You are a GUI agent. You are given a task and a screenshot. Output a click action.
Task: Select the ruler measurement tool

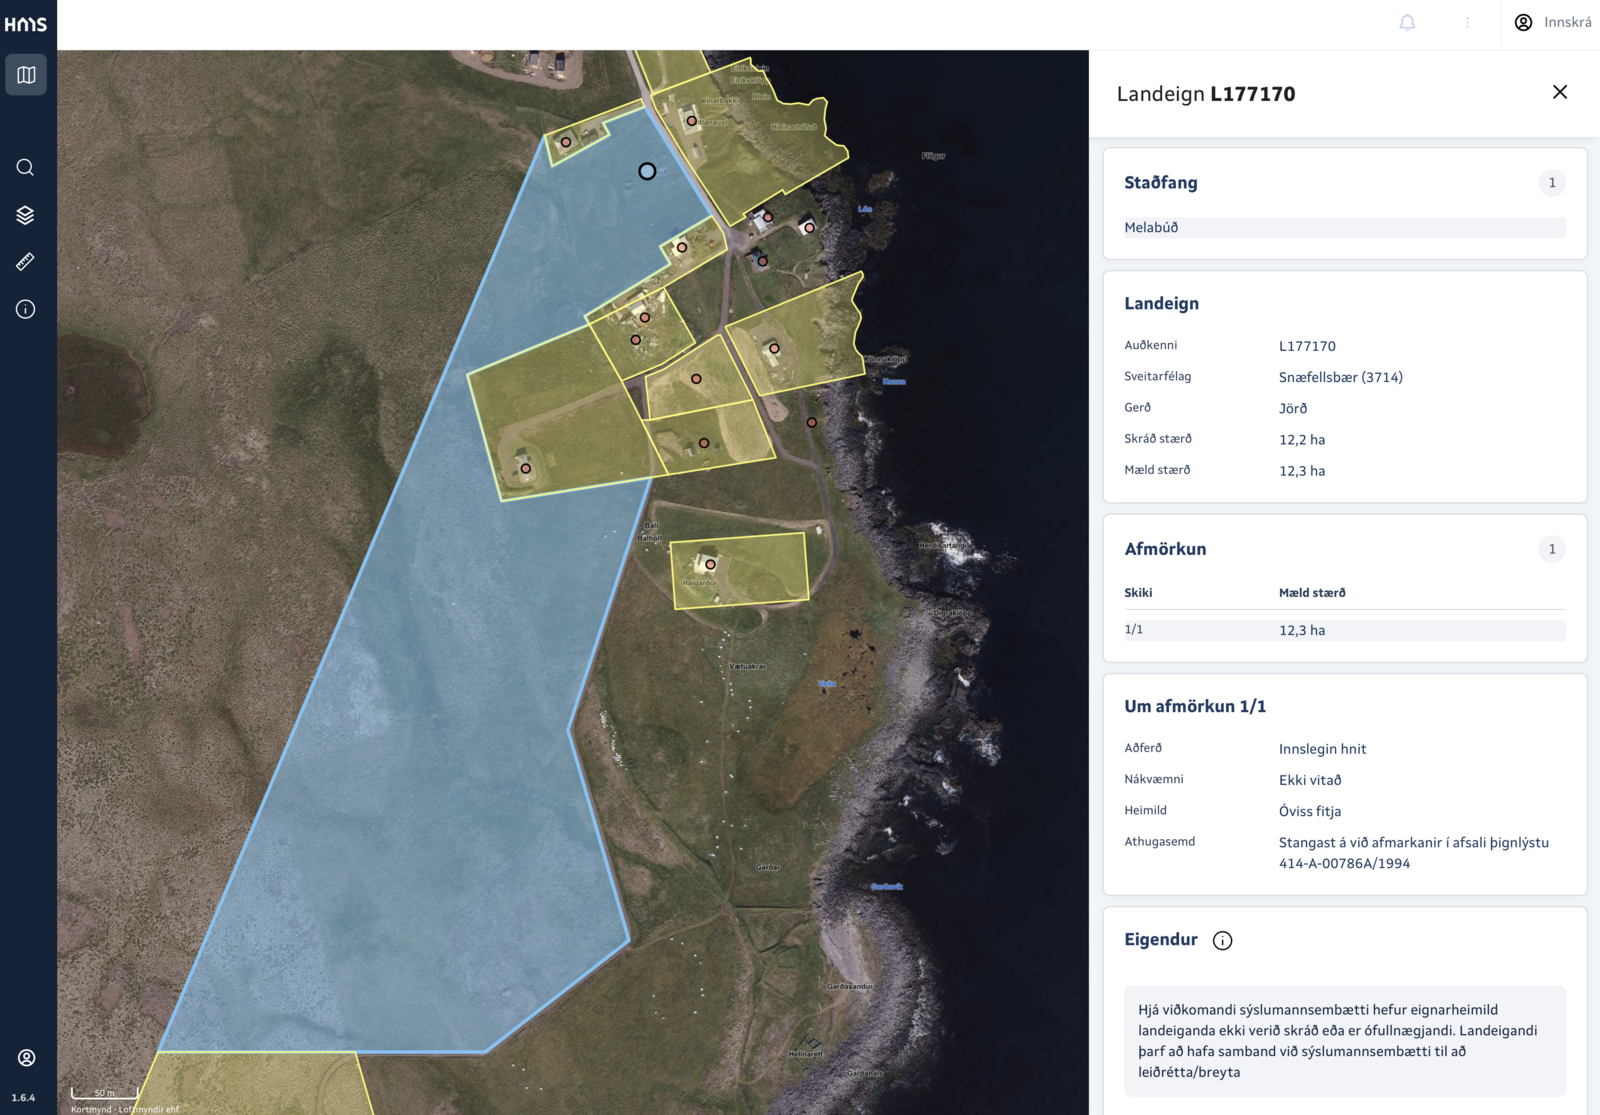click(x=26, y=262)
